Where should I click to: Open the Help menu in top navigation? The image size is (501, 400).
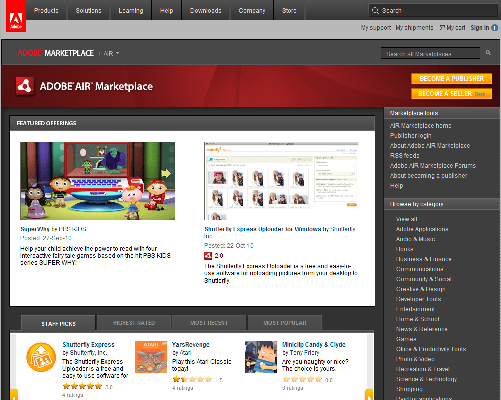click(166, 10)
